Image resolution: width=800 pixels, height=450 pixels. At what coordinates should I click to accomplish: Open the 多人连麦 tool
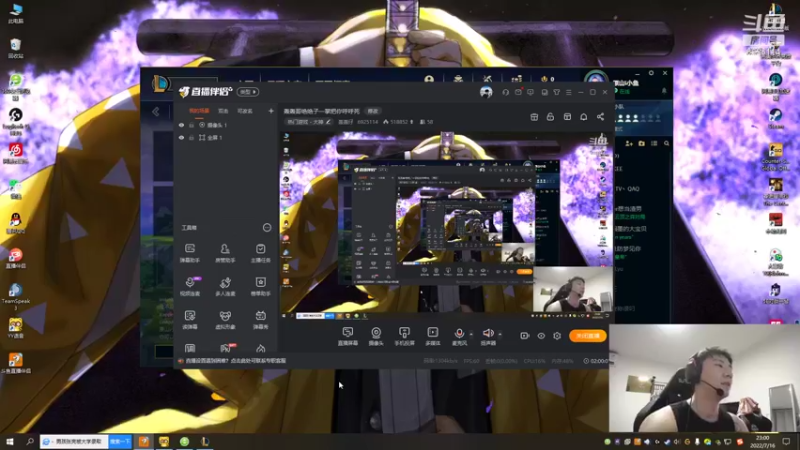point(225,286)
